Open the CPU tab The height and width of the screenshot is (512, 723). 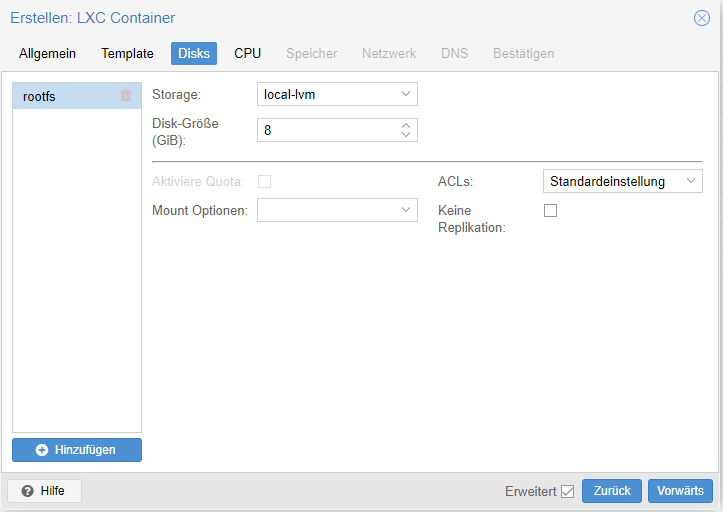[x=247, y=53]
